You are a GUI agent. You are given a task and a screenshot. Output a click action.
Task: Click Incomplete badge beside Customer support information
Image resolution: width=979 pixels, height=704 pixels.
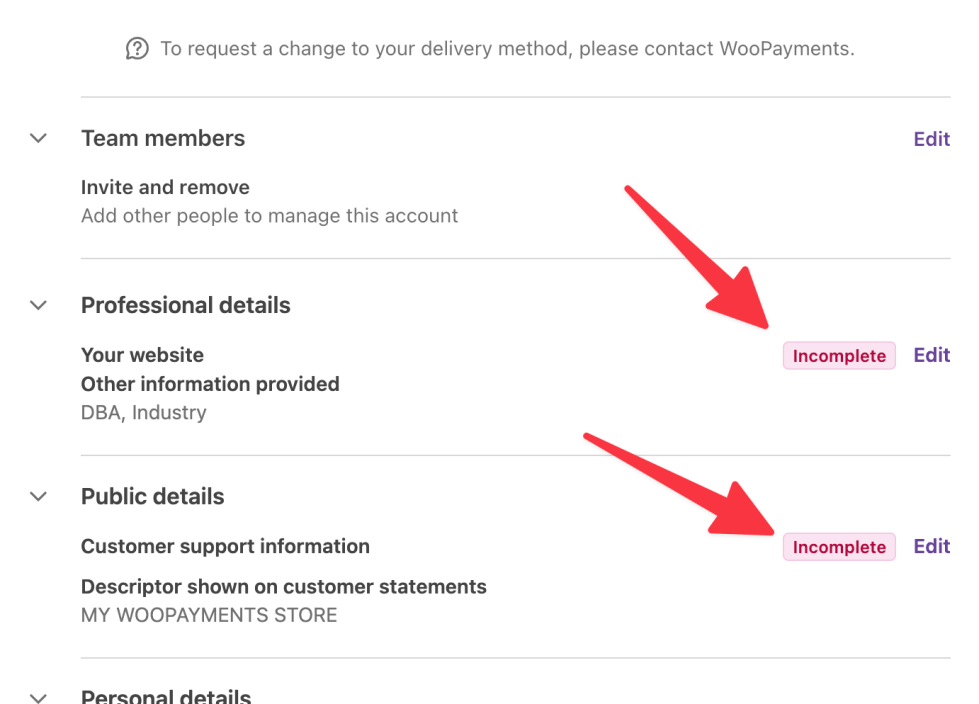click(x=839, y=547)
